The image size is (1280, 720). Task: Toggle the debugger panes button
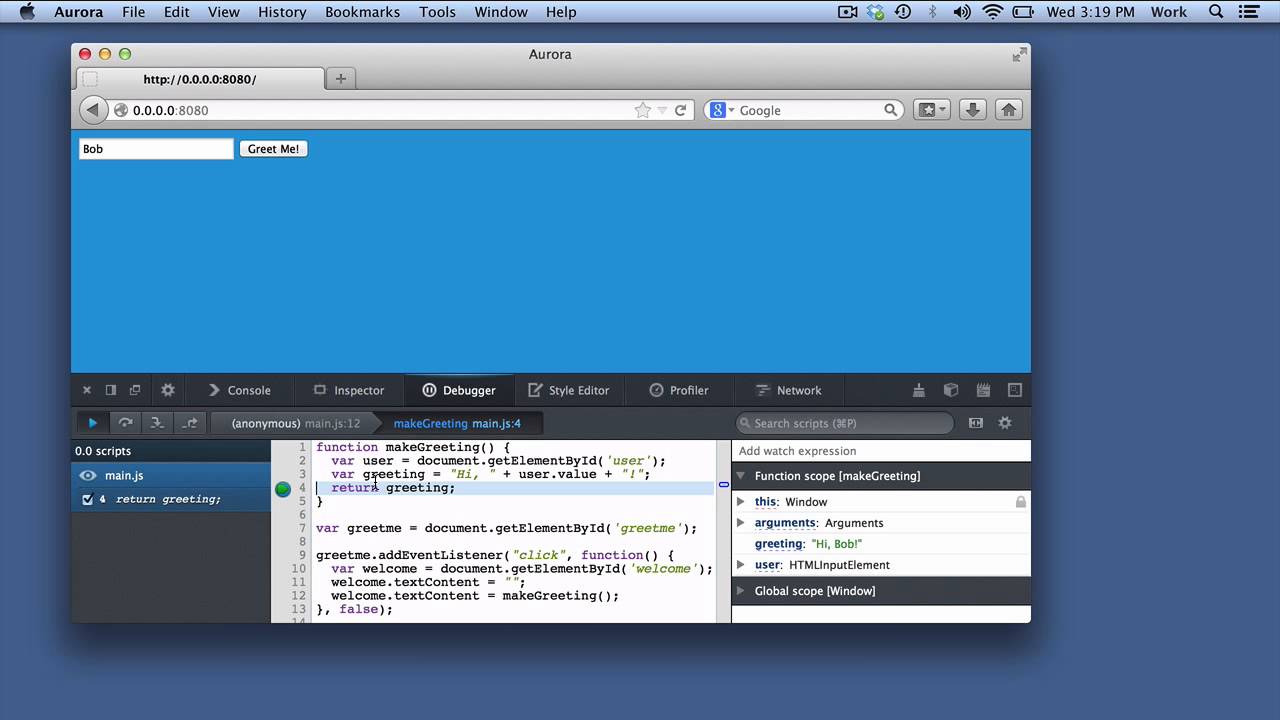(x=976, y=423)
